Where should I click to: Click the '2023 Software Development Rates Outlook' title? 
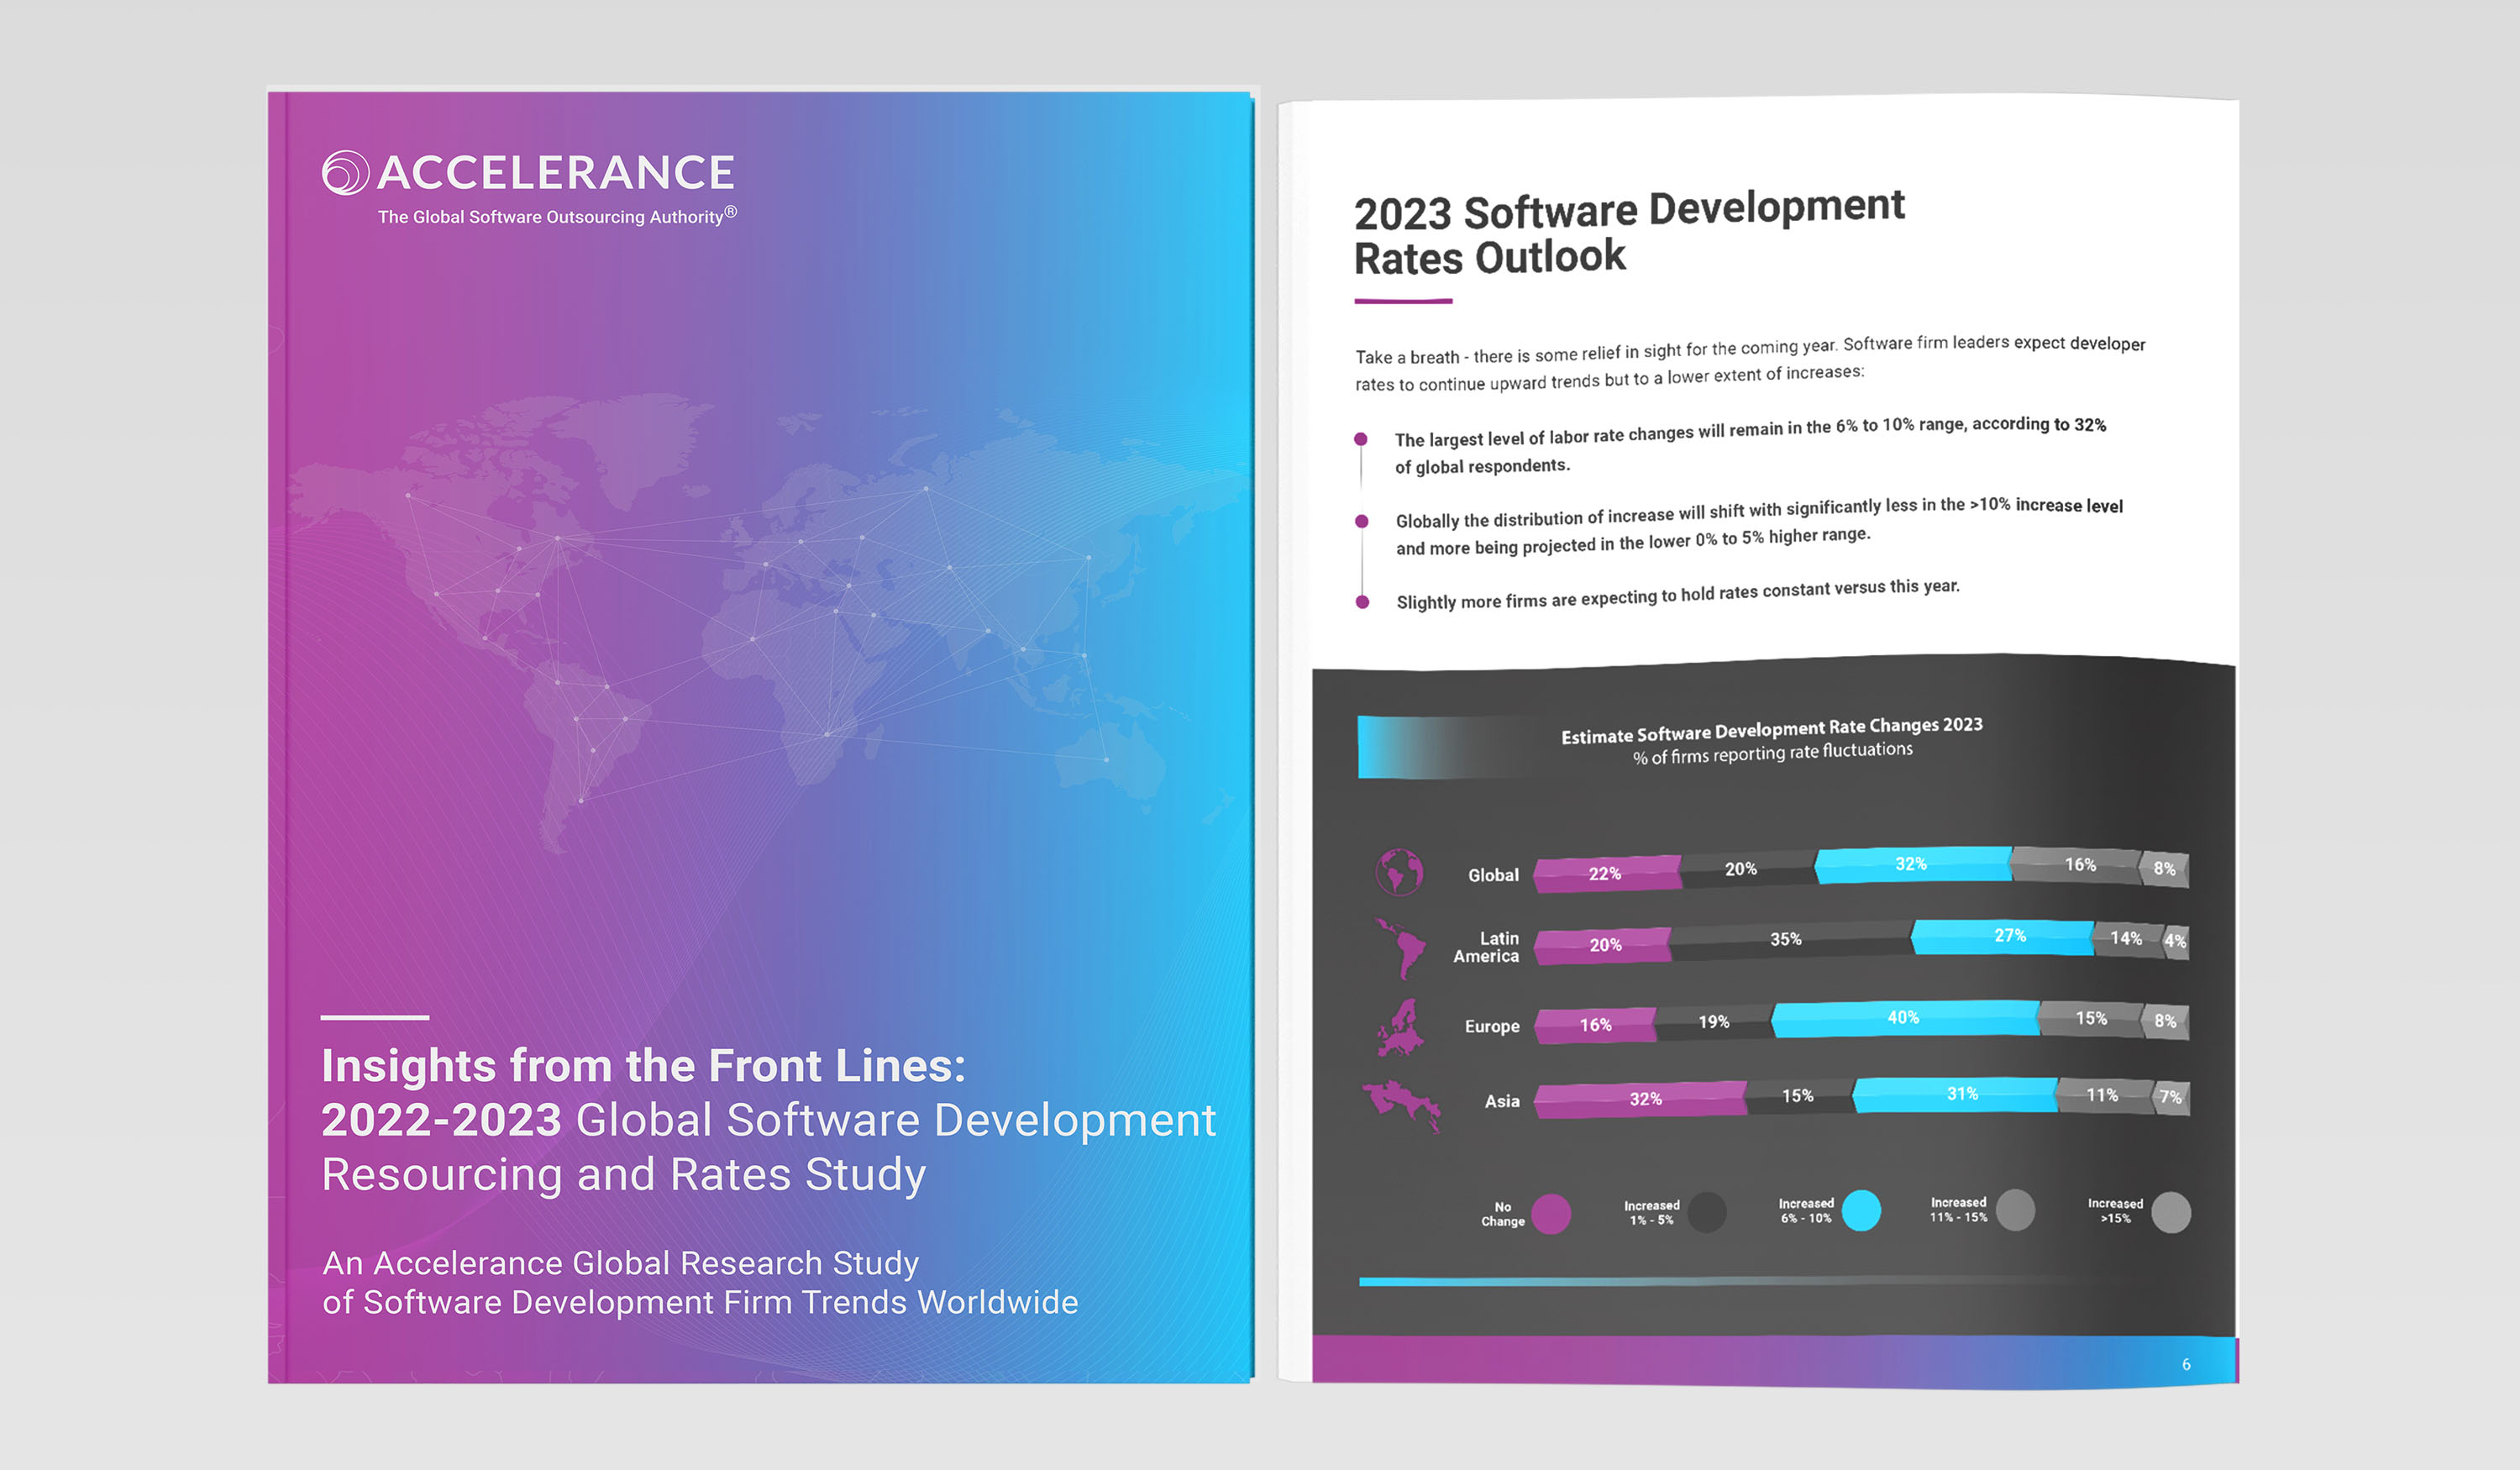pyautogui.click(x=1629, y=233)
